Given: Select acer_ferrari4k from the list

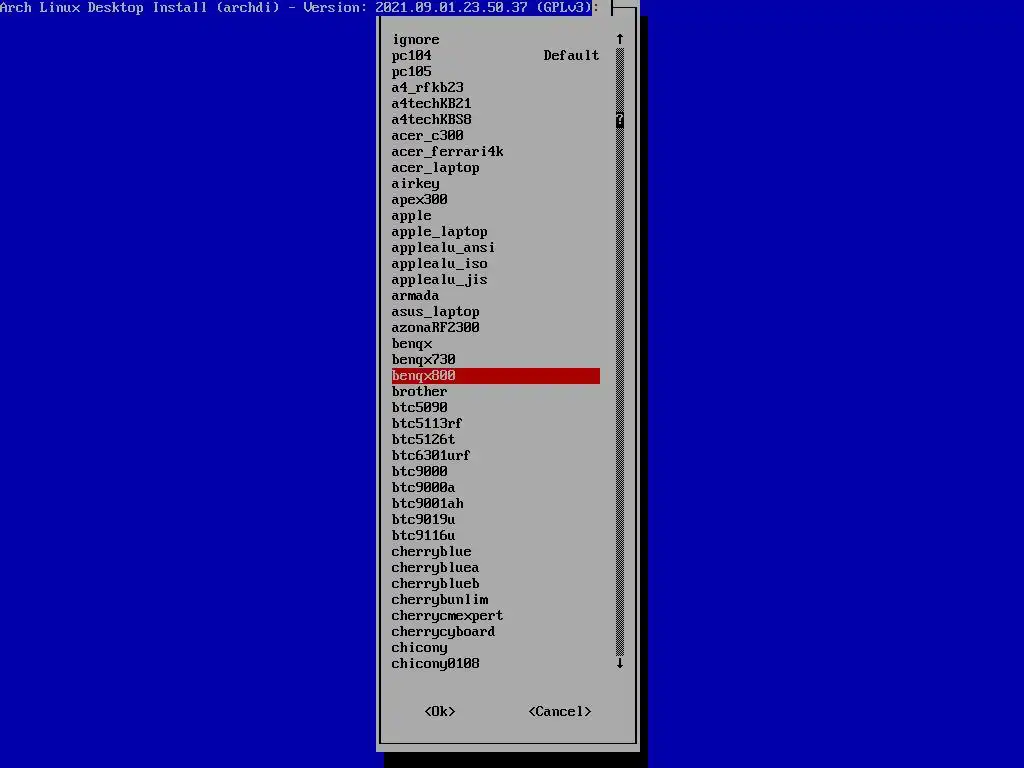Looking at the screenshot, I should (496, 152).
